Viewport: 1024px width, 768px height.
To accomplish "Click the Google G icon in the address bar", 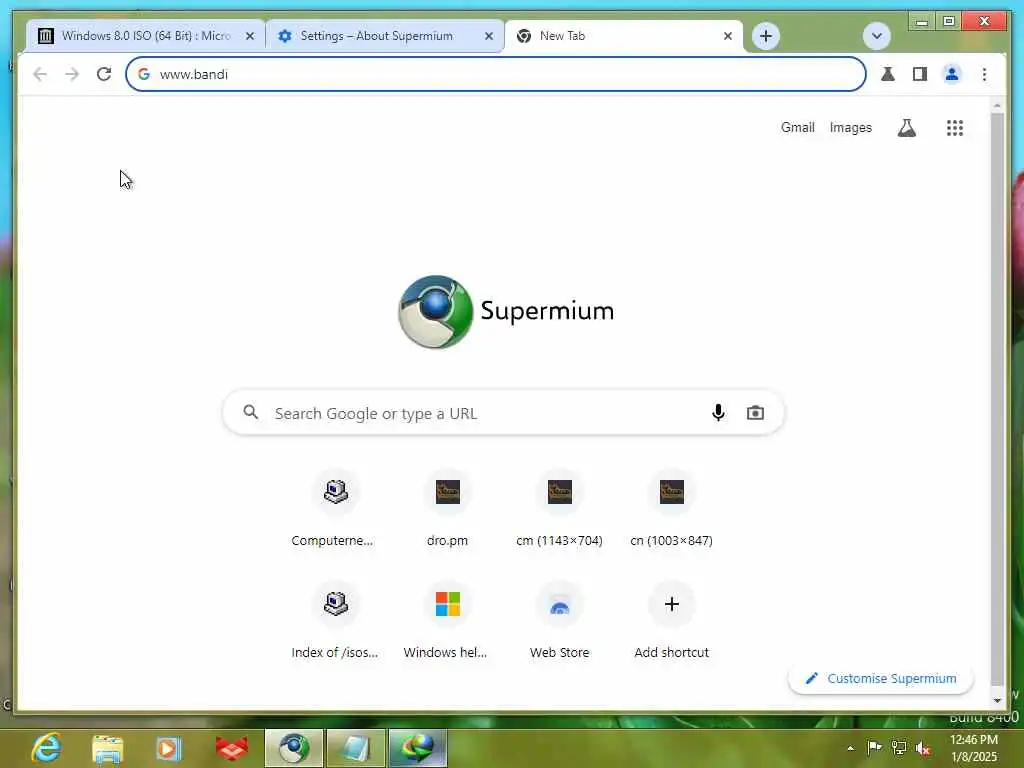I will (144, 74).
